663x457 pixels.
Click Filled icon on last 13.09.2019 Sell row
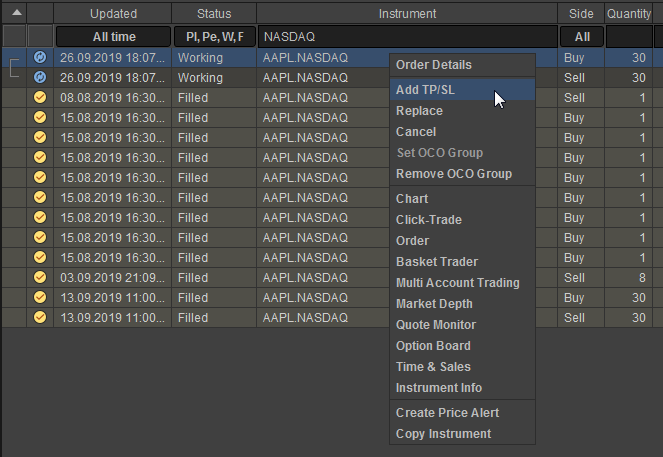[x=40, y=317]
